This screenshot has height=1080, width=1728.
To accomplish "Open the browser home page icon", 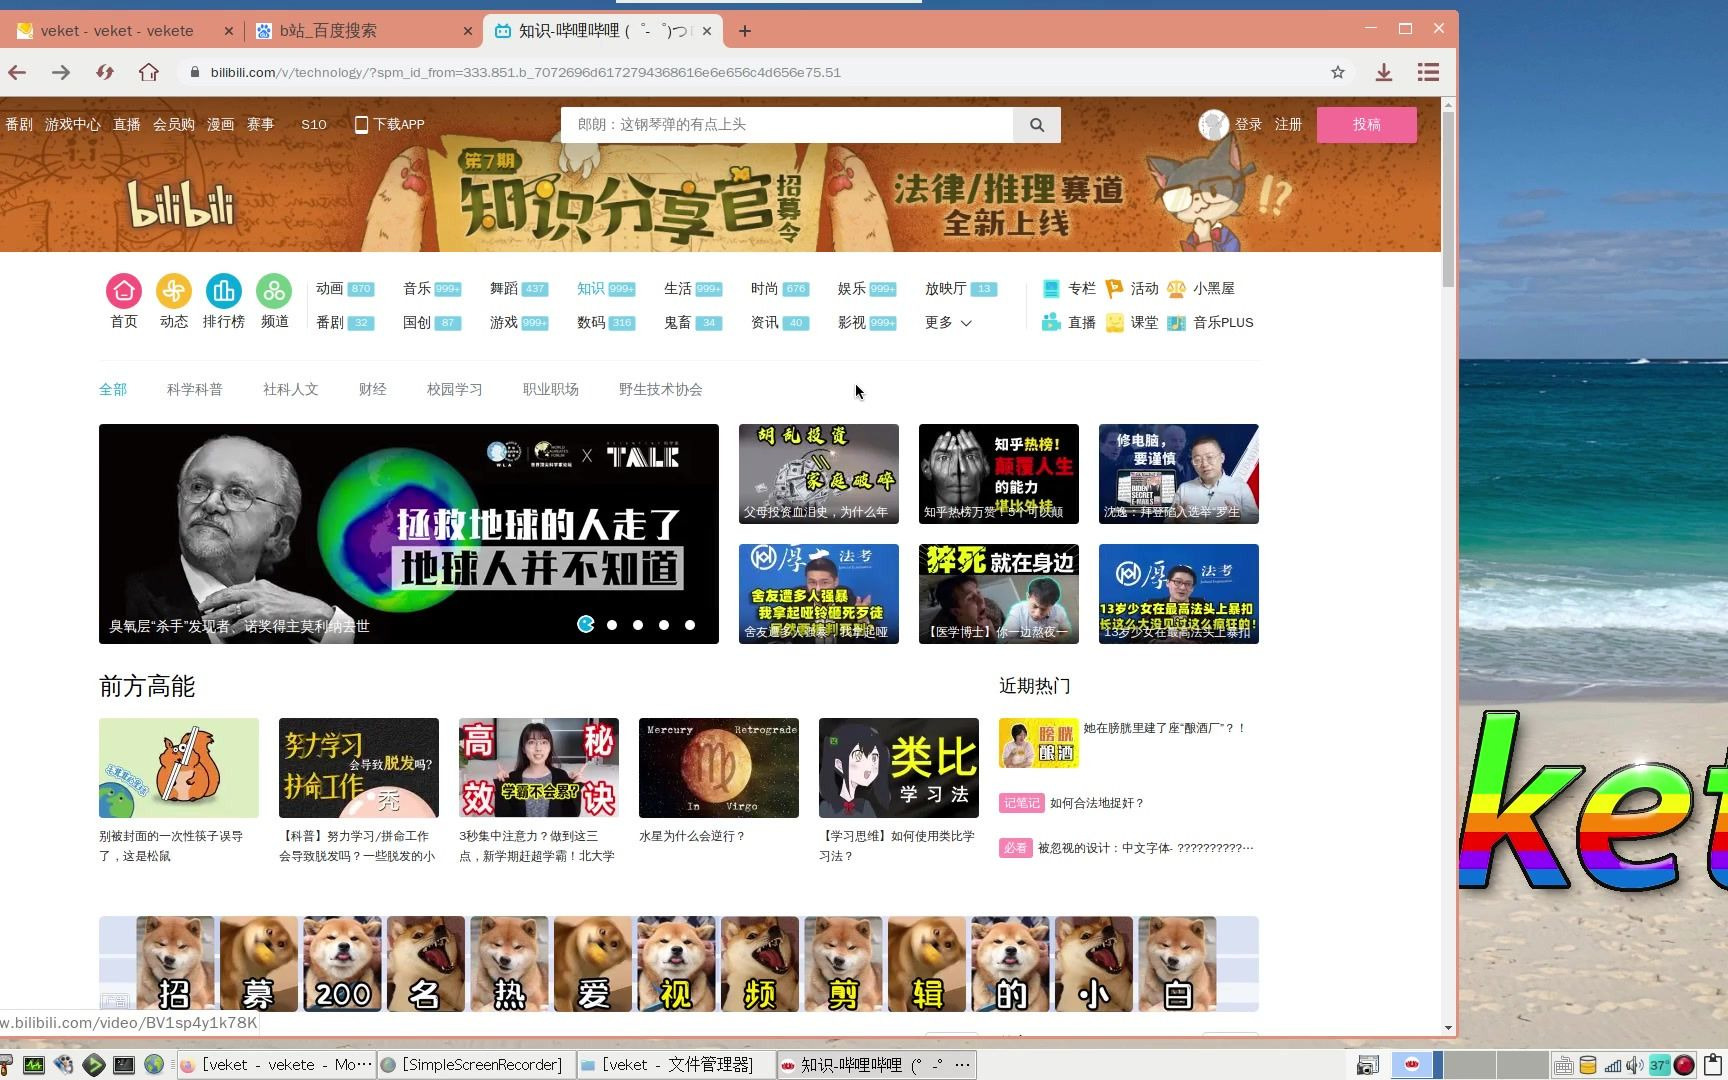I will [149, 72].
